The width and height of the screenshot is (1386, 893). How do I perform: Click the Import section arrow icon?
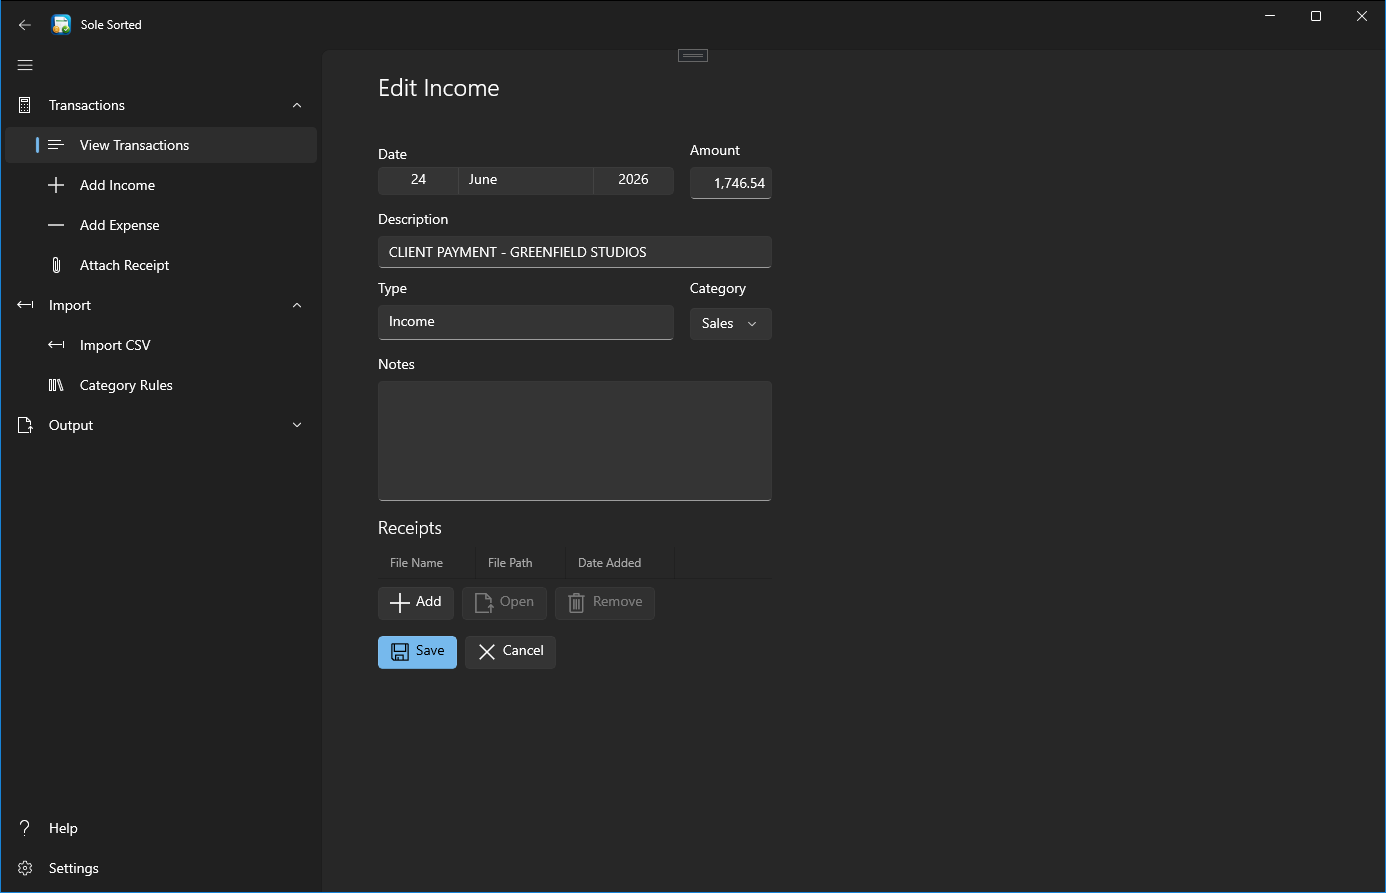coord(25,305)
